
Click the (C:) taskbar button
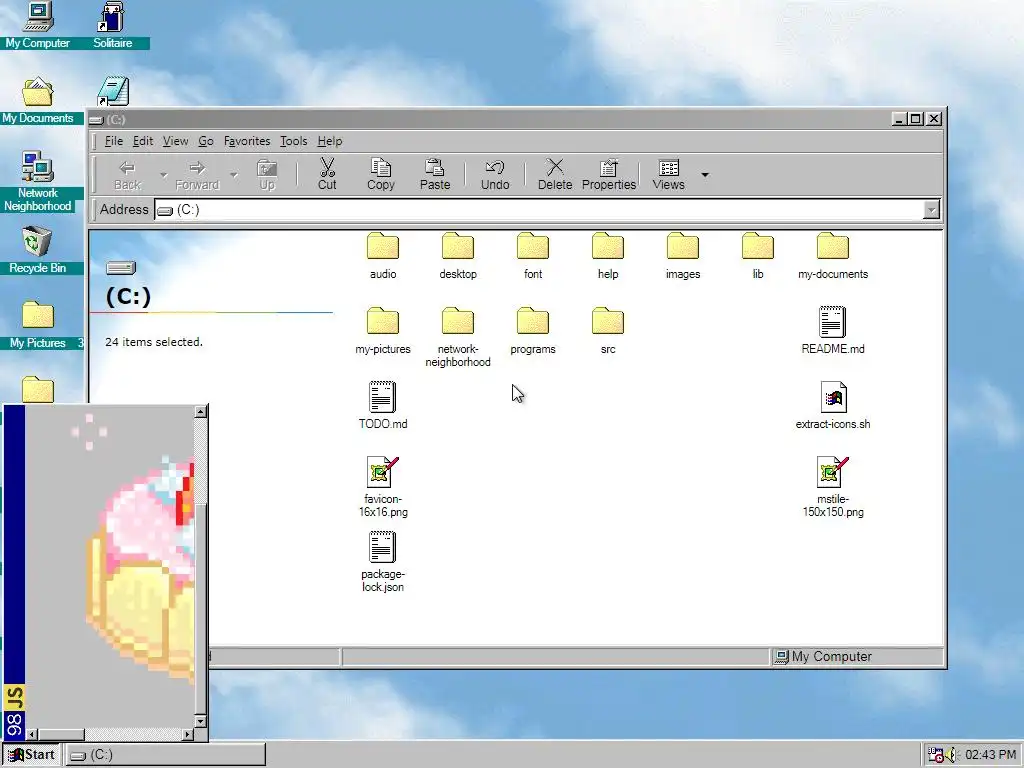pyautogui.click(x=166, y=755)
